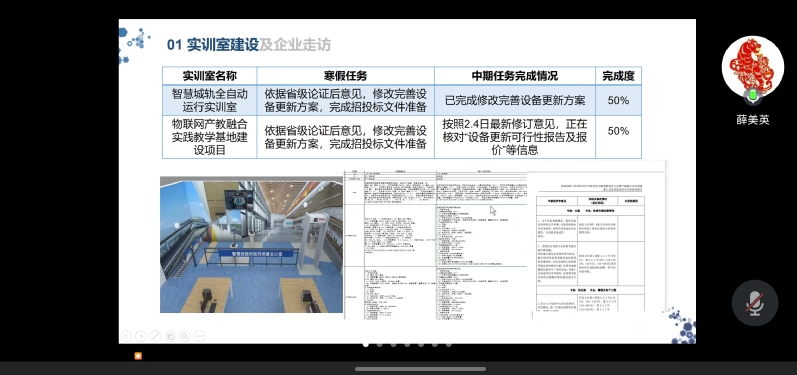Open the more options ellipsis in slideshow controls
The width and height of the screenshot is (797, 375).
[x=199, y=336]
